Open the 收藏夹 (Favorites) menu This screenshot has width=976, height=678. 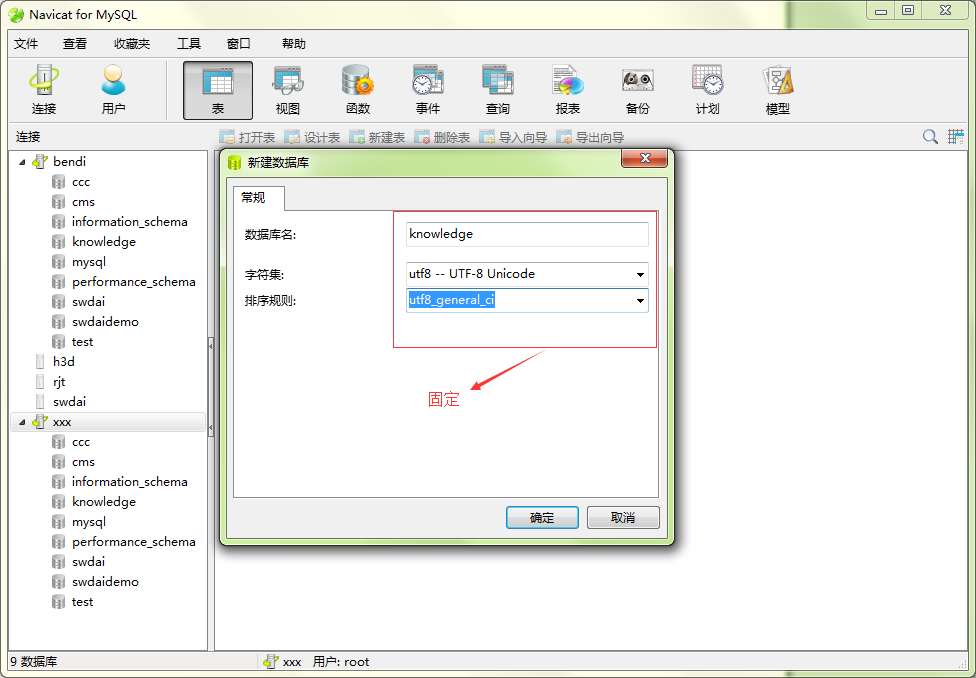[132, 44]
